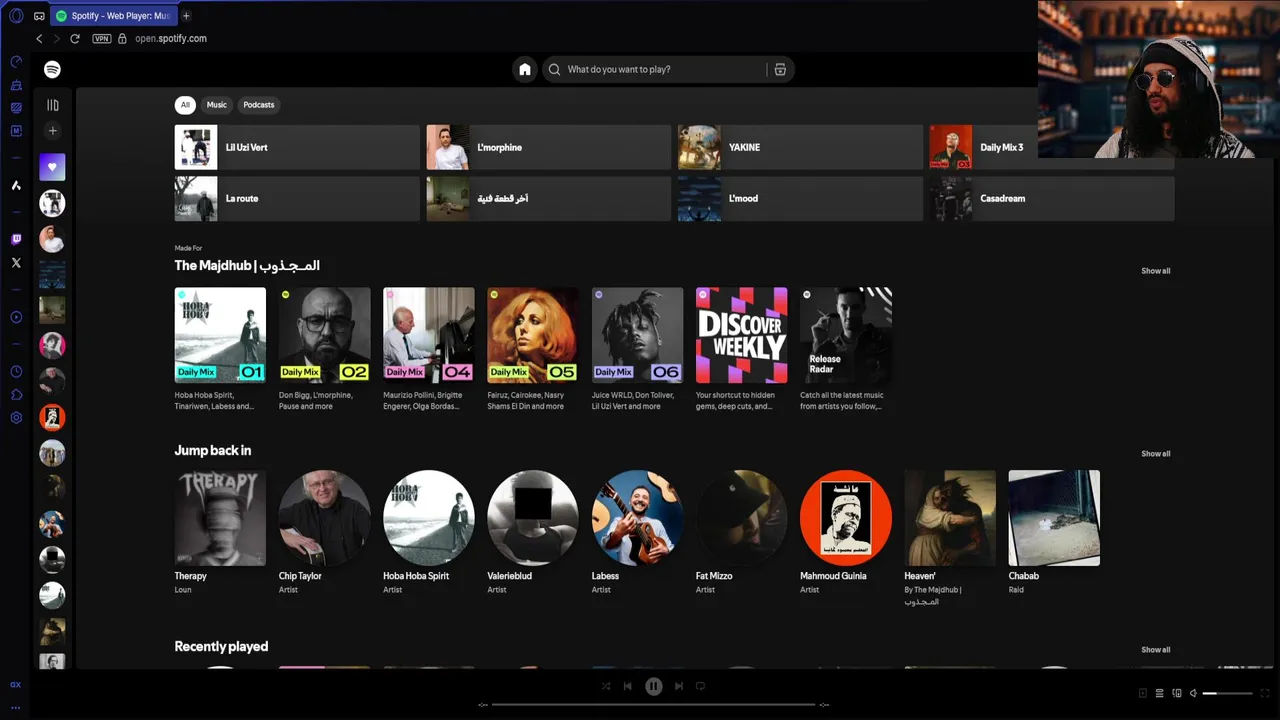Go to Spotify Home via house icon
Screen dimensions: 1280x720
pos(524,69)
